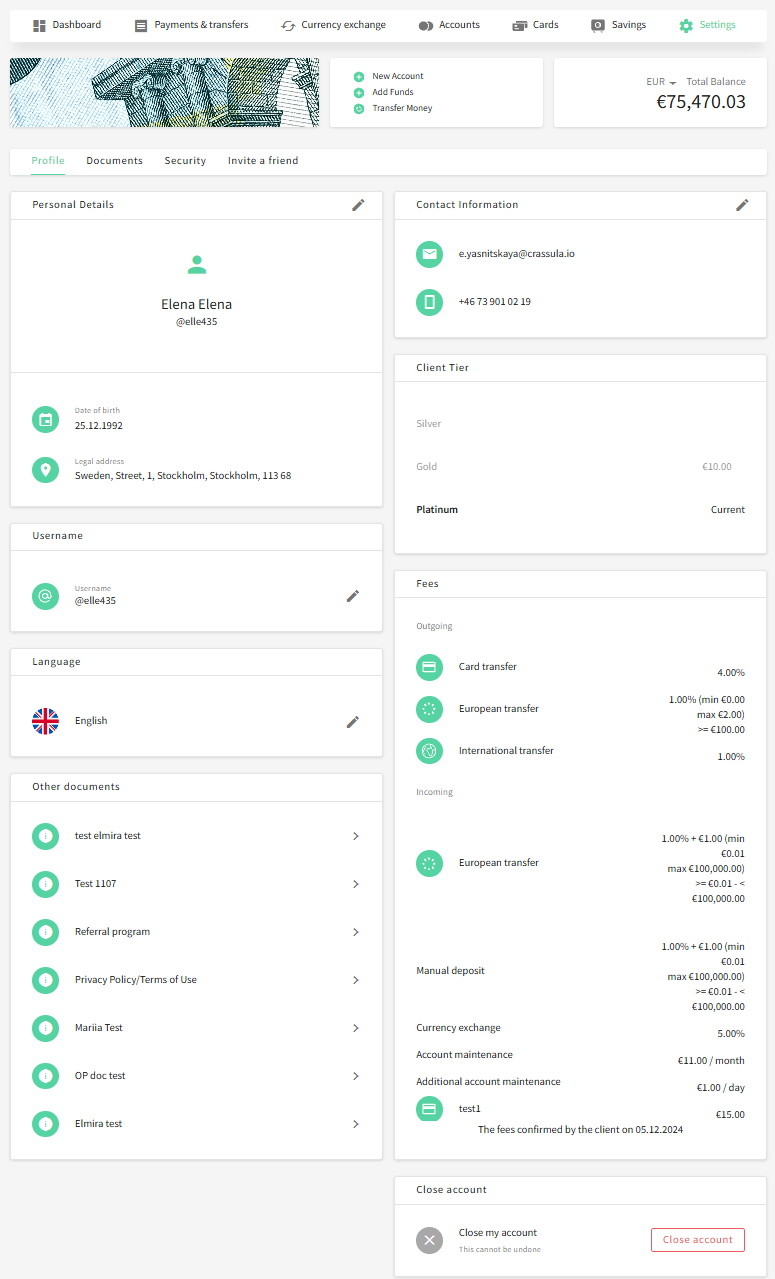Select the Gold client tier row
This screenshot has width=775, height=1279.
580,467
